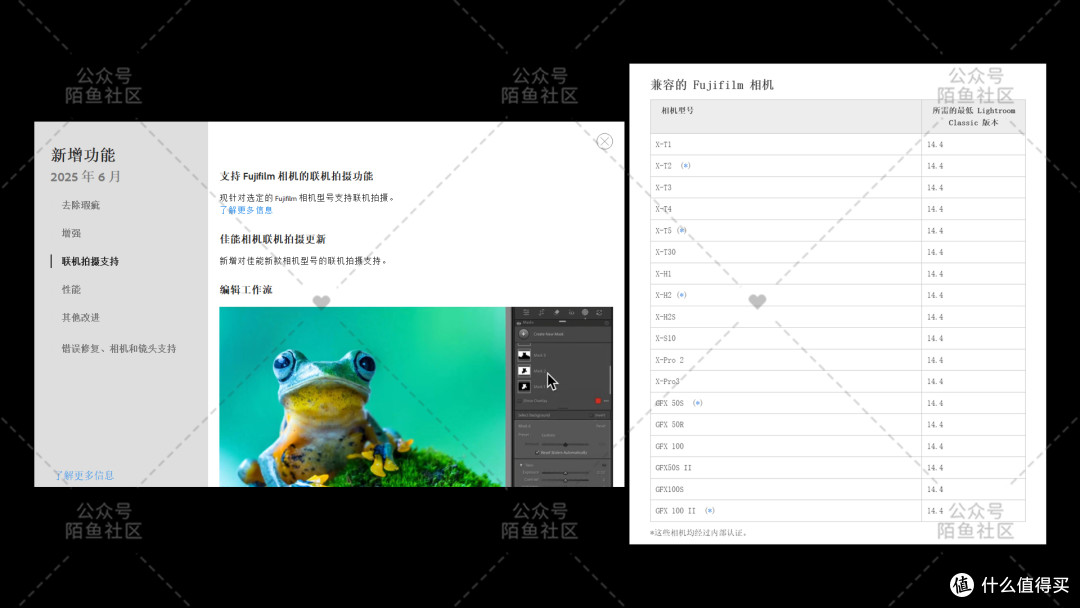
Task: Click the heading 支持 Fujifilm 相机的联机拍摄功能
Action: (296, 176)
